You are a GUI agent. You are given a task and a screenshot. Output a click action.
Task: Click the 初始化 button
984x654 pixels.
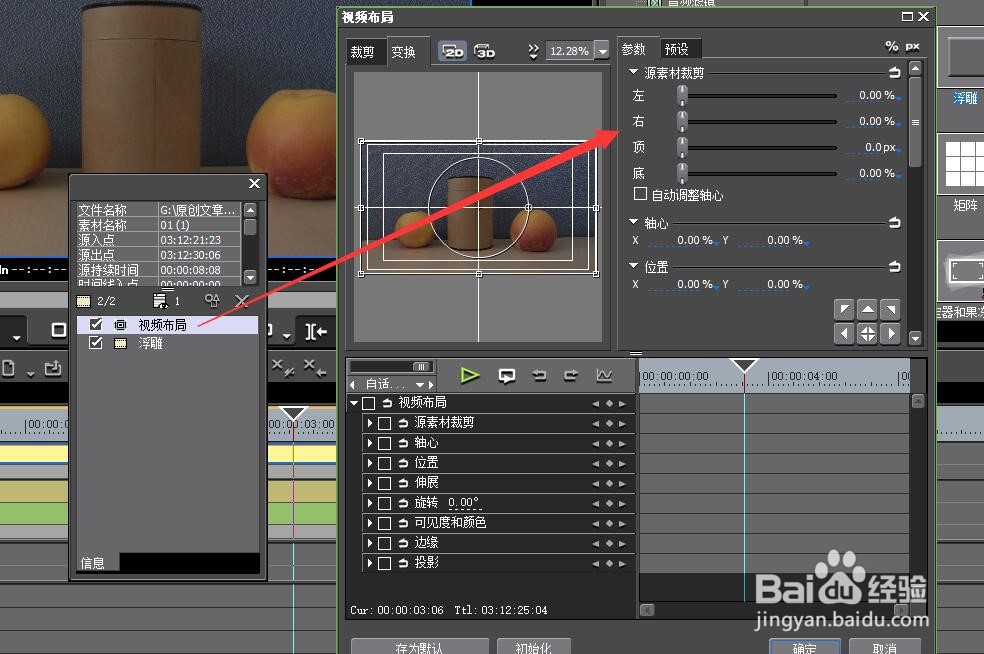click(x=533, y=646)
